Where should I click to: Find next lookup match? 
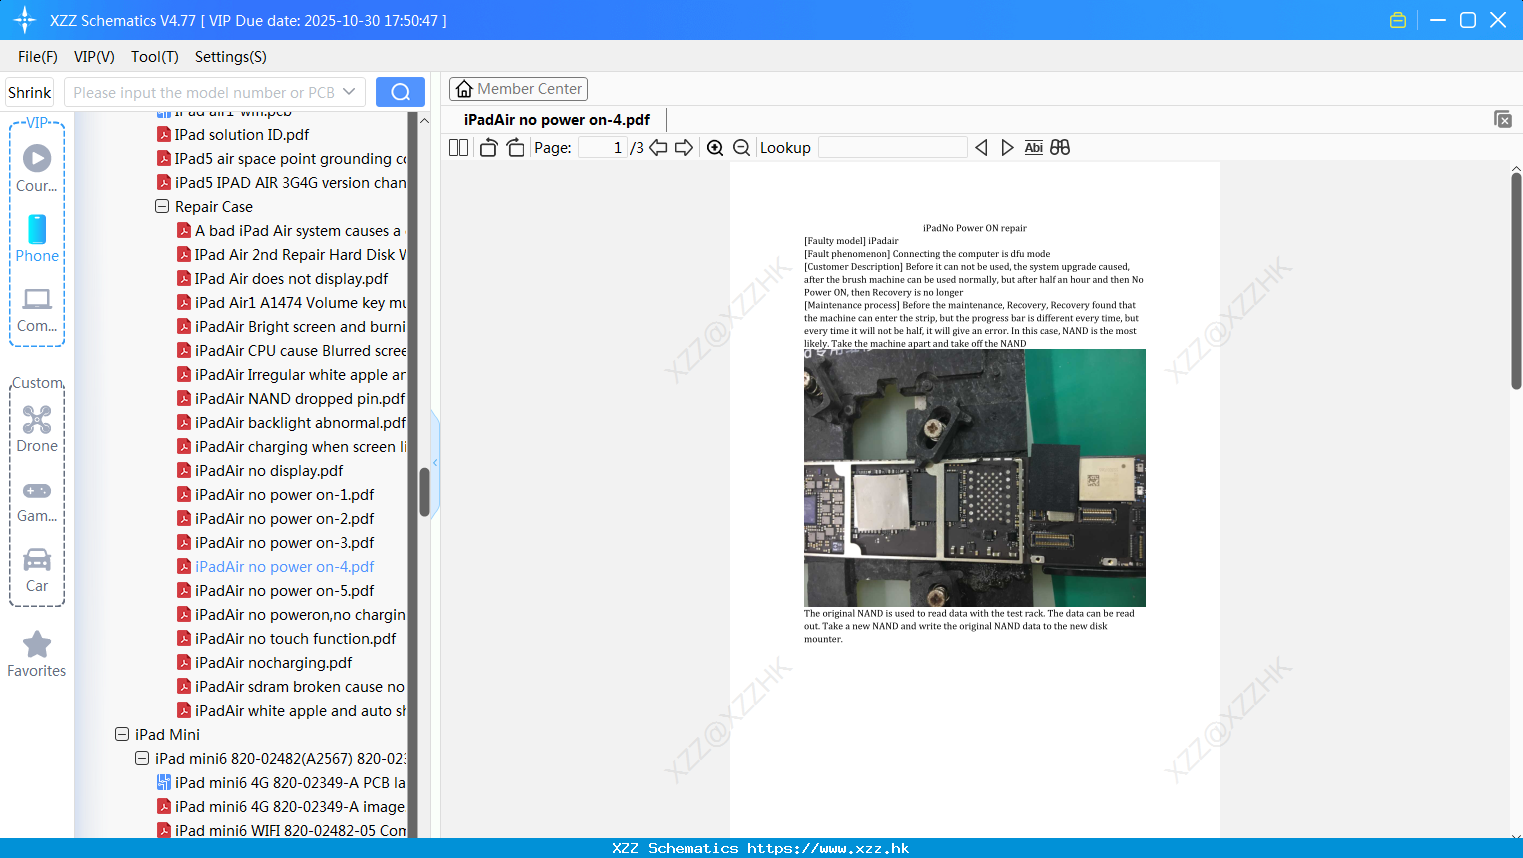coord(1007,148)
